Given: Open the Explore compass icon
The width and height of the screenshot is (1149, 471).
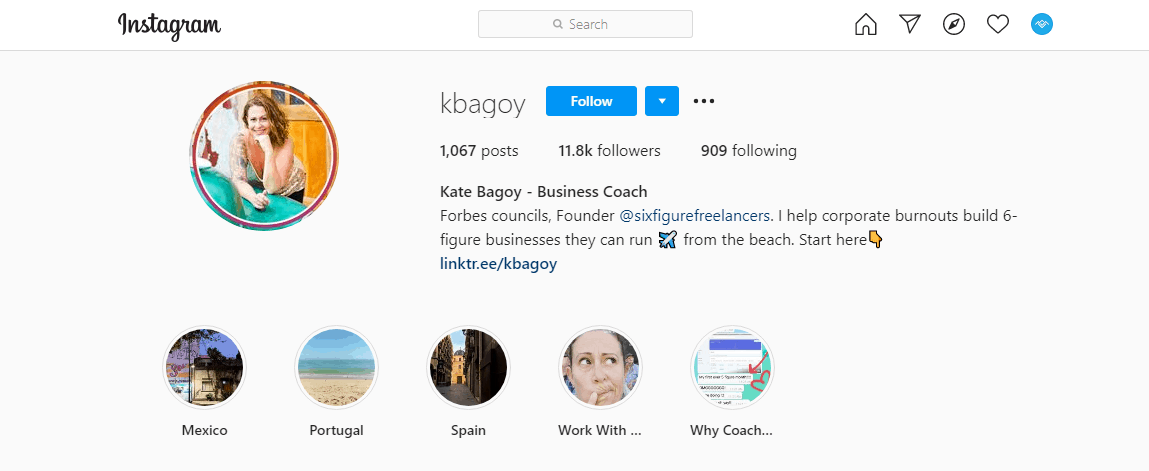Looking at the screenshot, I should pos(953,25).
